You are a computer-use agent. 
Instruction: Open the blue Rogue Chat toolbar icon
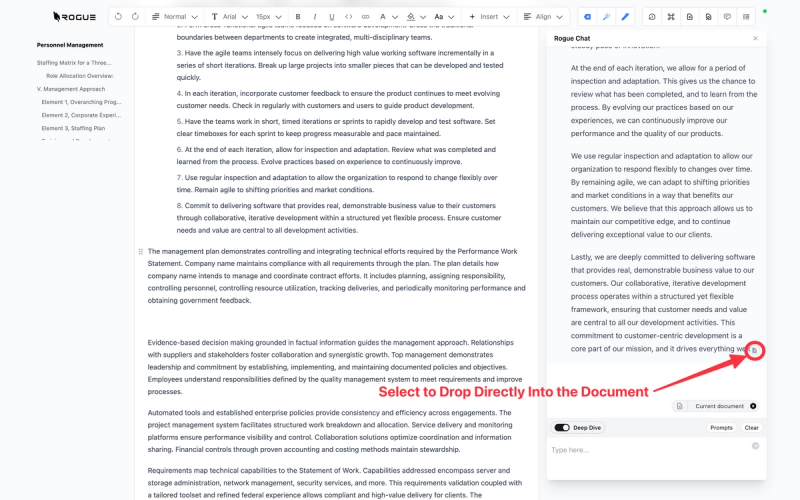pyautogui.click(x=588, y=17)
